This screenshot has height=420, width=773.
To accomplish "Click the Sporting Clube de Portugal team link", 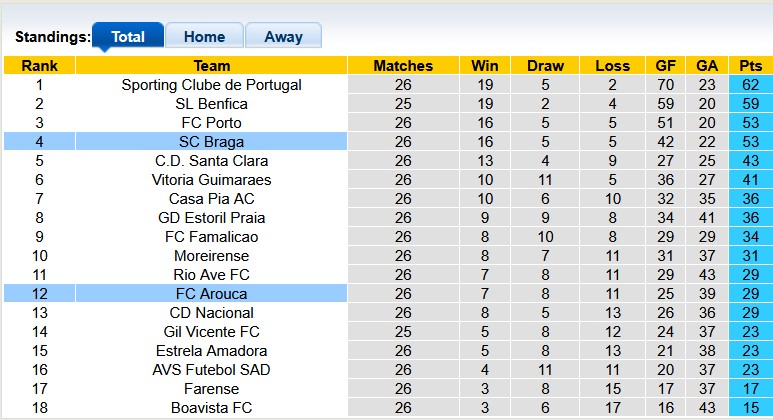I will pos(211,85).
